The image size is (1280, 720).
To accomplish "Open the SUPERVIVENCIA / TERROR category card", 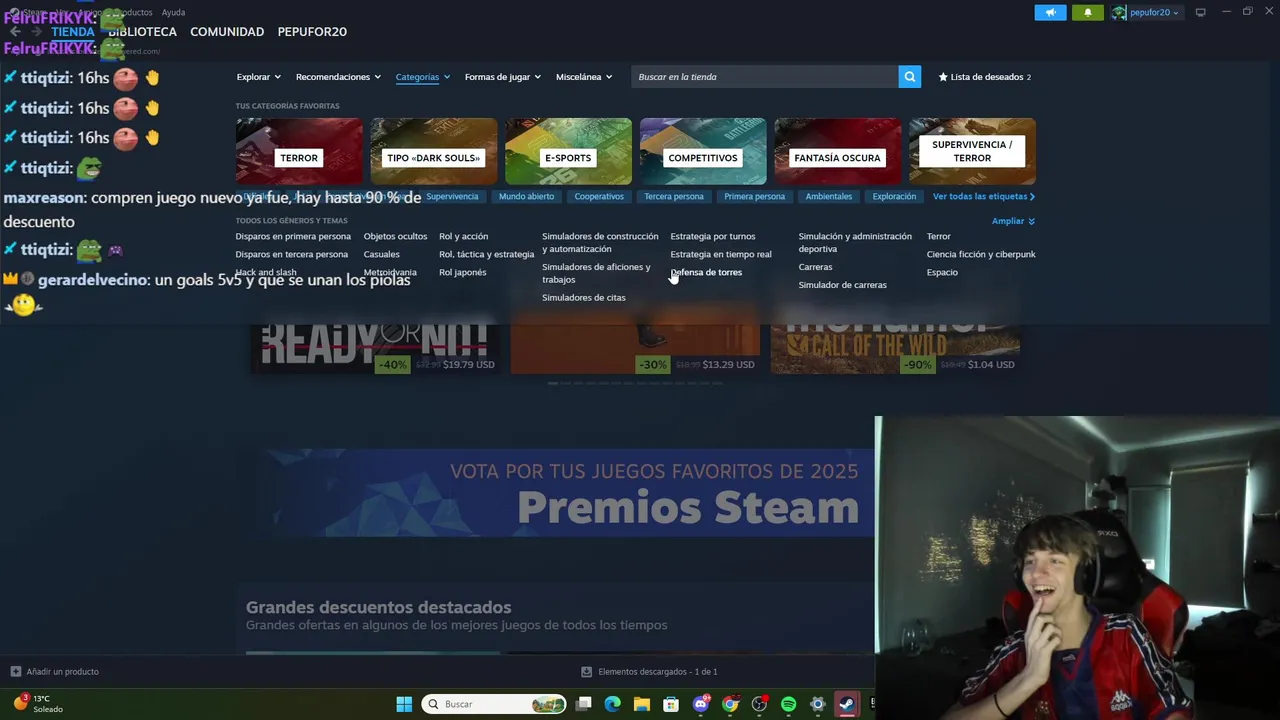I will pyautogui.click(x=972, y=151).
